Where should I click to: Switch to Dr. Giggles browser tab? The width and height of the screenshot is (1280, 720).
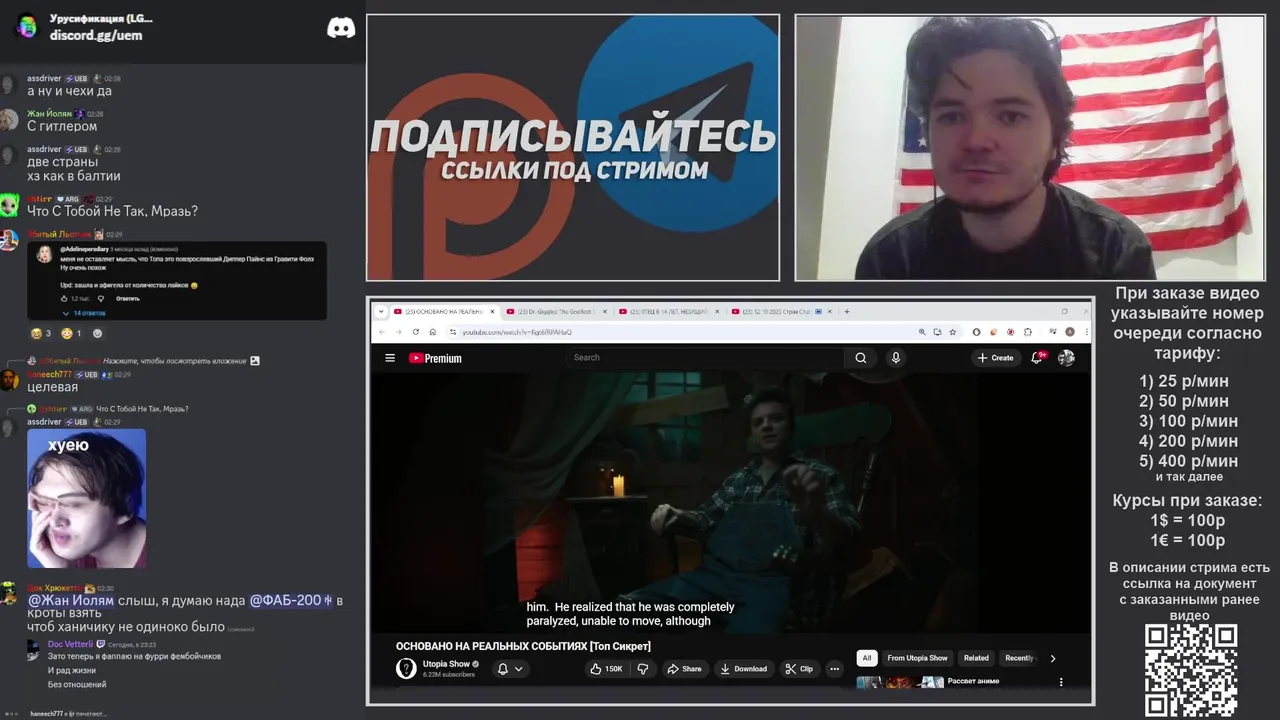pyautogui.click(x=556, y=311)
